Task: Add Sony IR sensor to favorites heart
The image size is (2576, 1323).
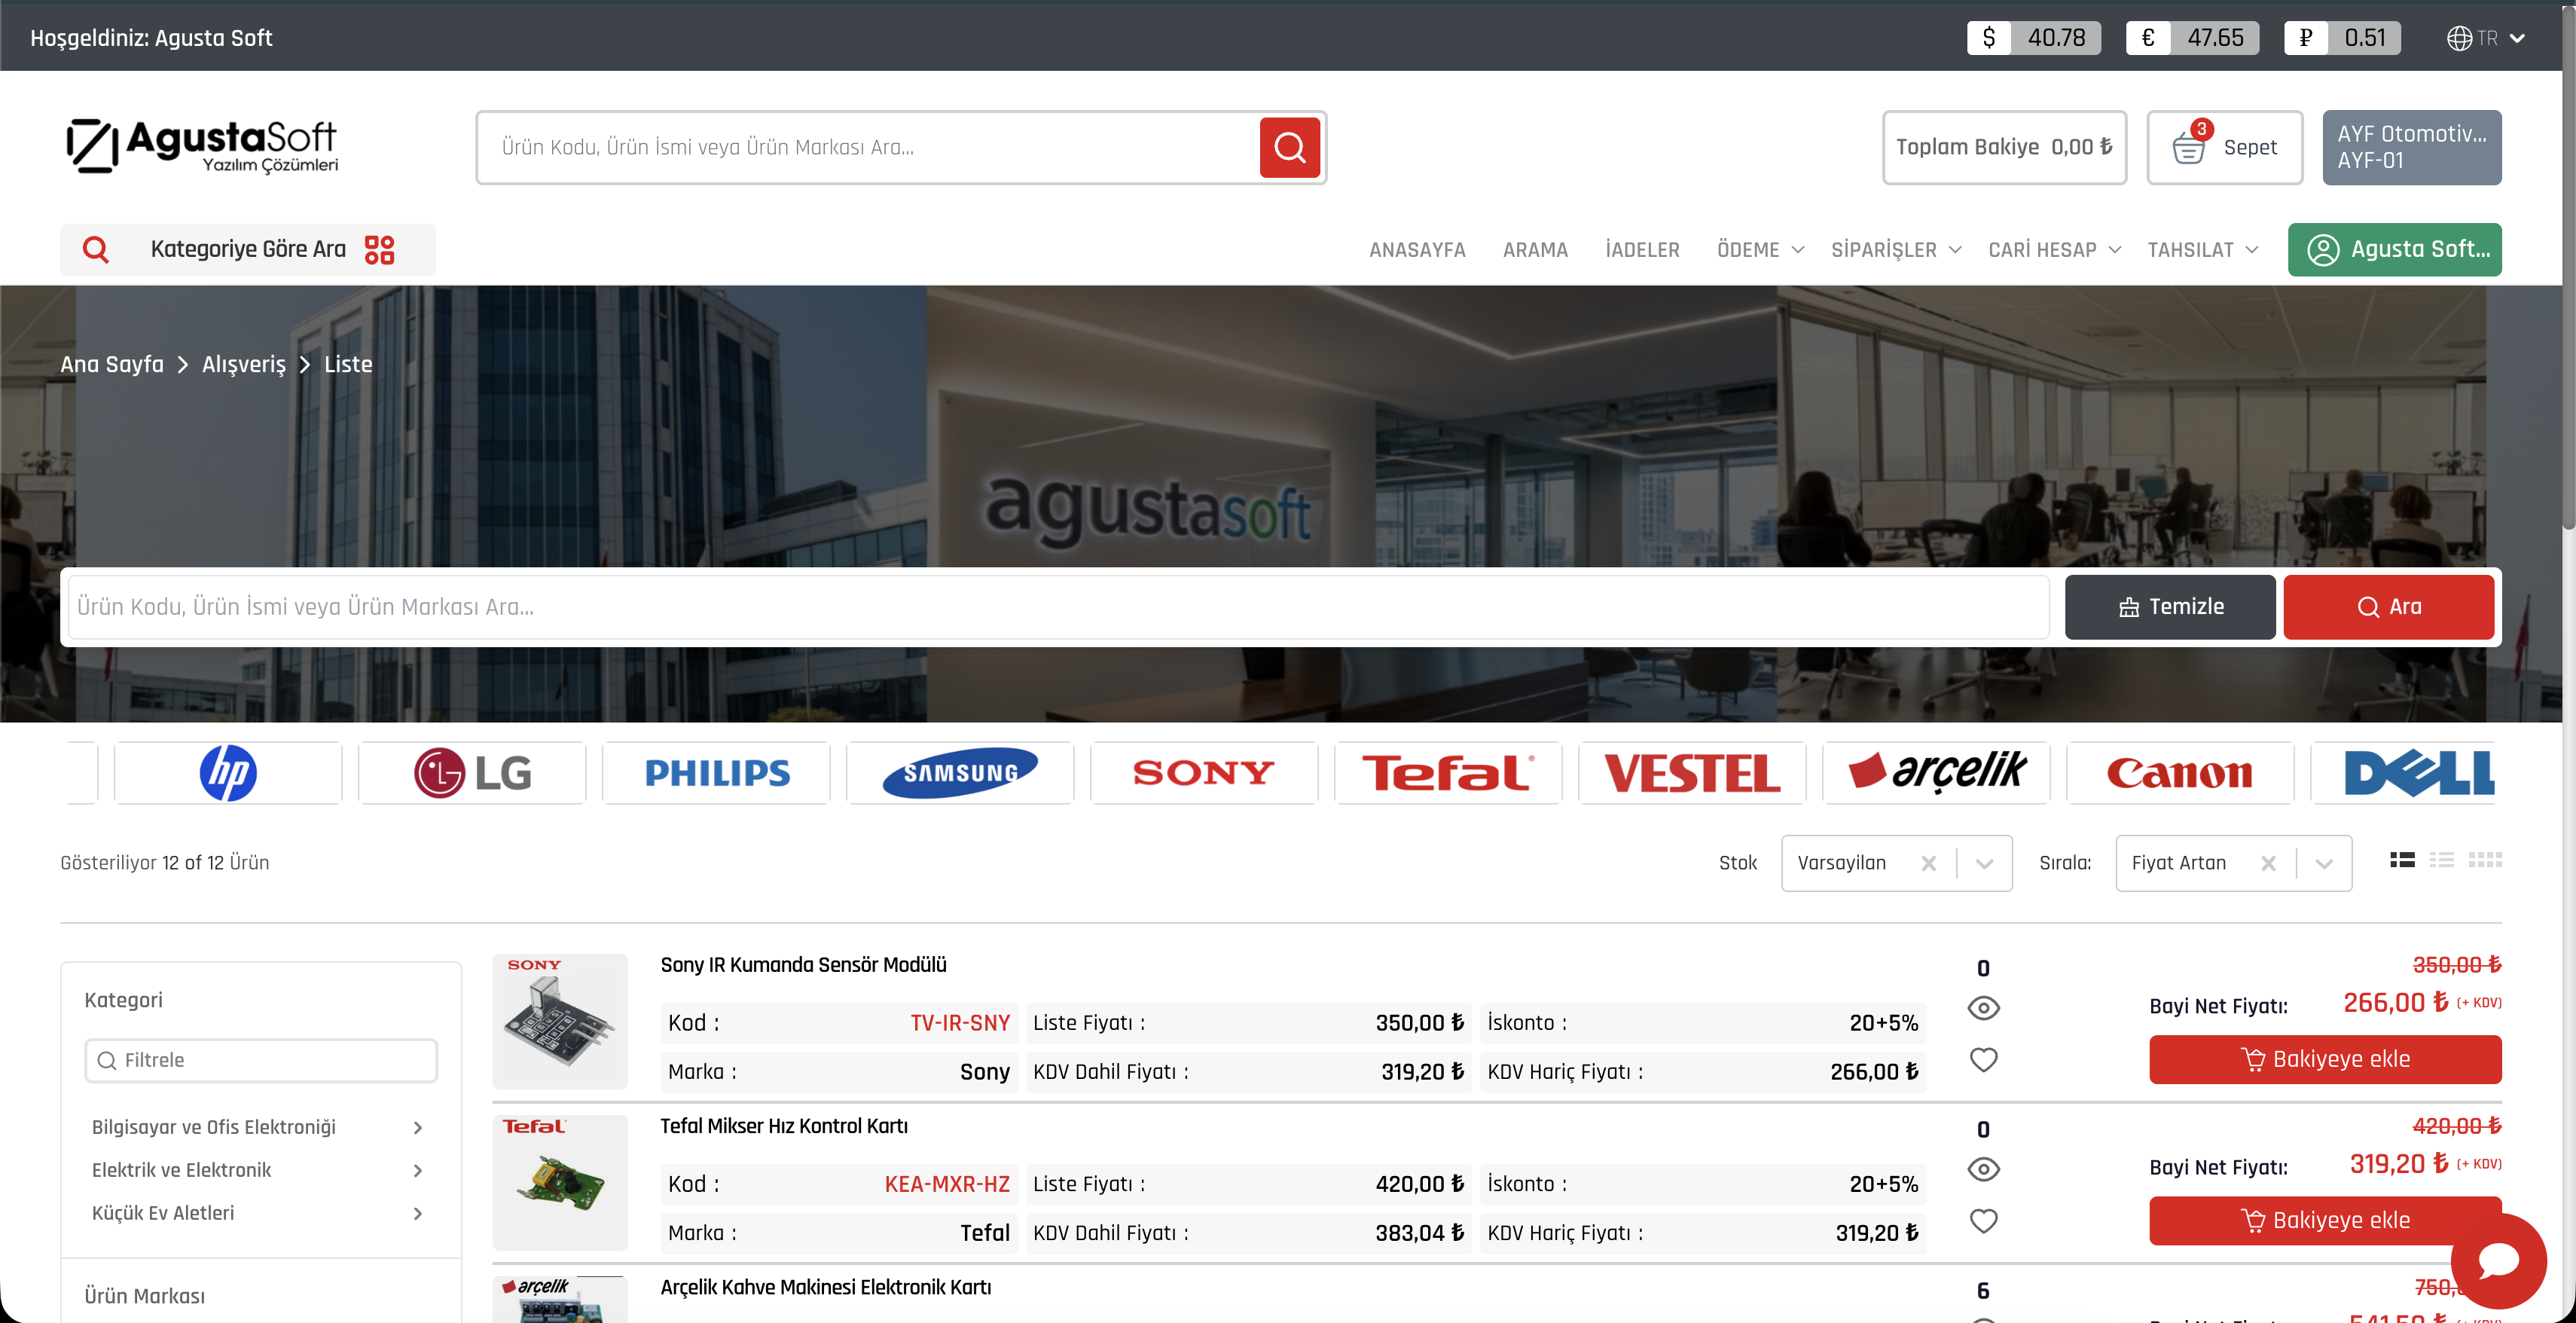Action: pyautogui.click(x=1983, y=1060)
